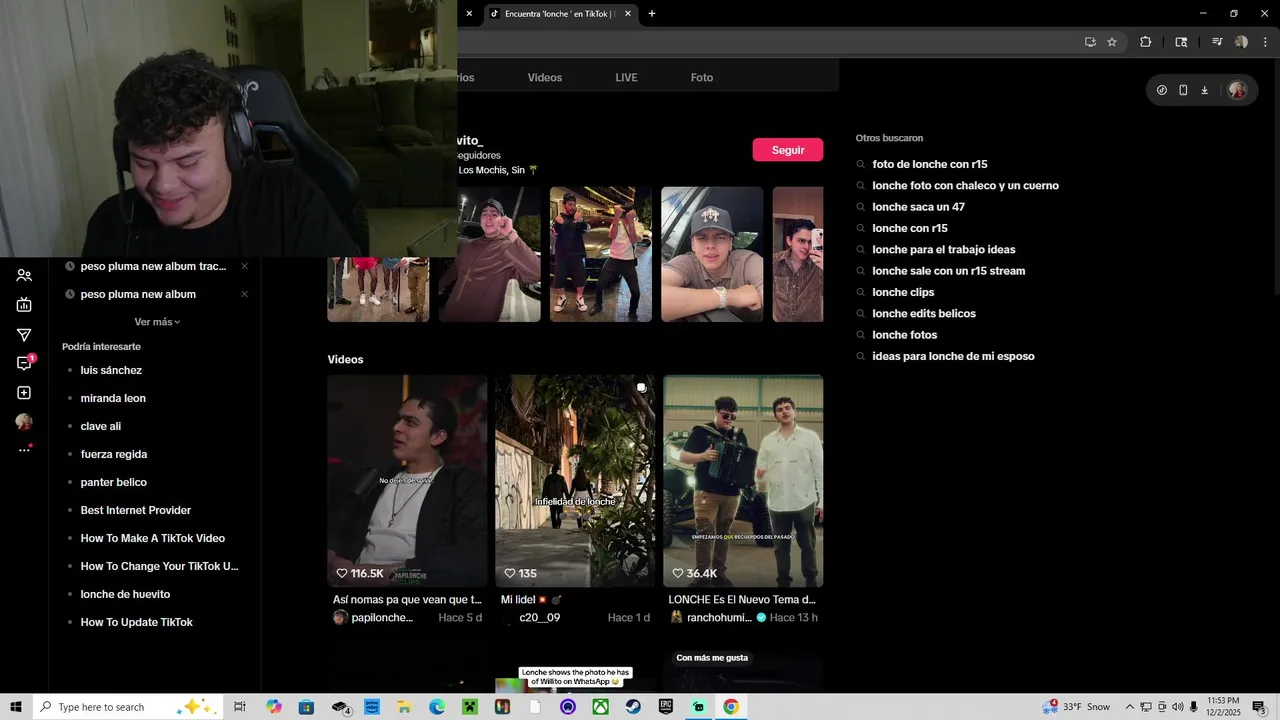Switch to the Foto search tab
Viewport: 1280px width, 720px height.
(x=702, y=78)
